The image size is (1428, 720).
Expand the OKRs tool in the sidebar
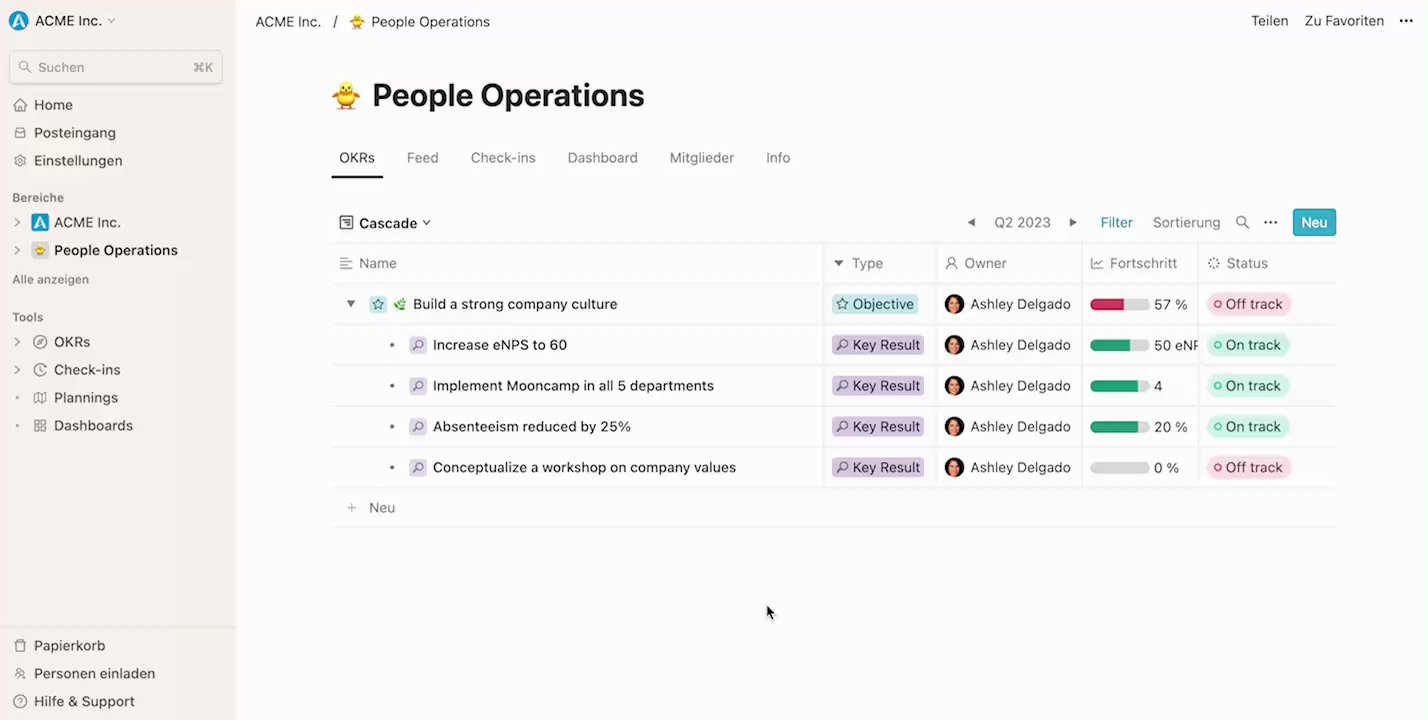point(17,342)
